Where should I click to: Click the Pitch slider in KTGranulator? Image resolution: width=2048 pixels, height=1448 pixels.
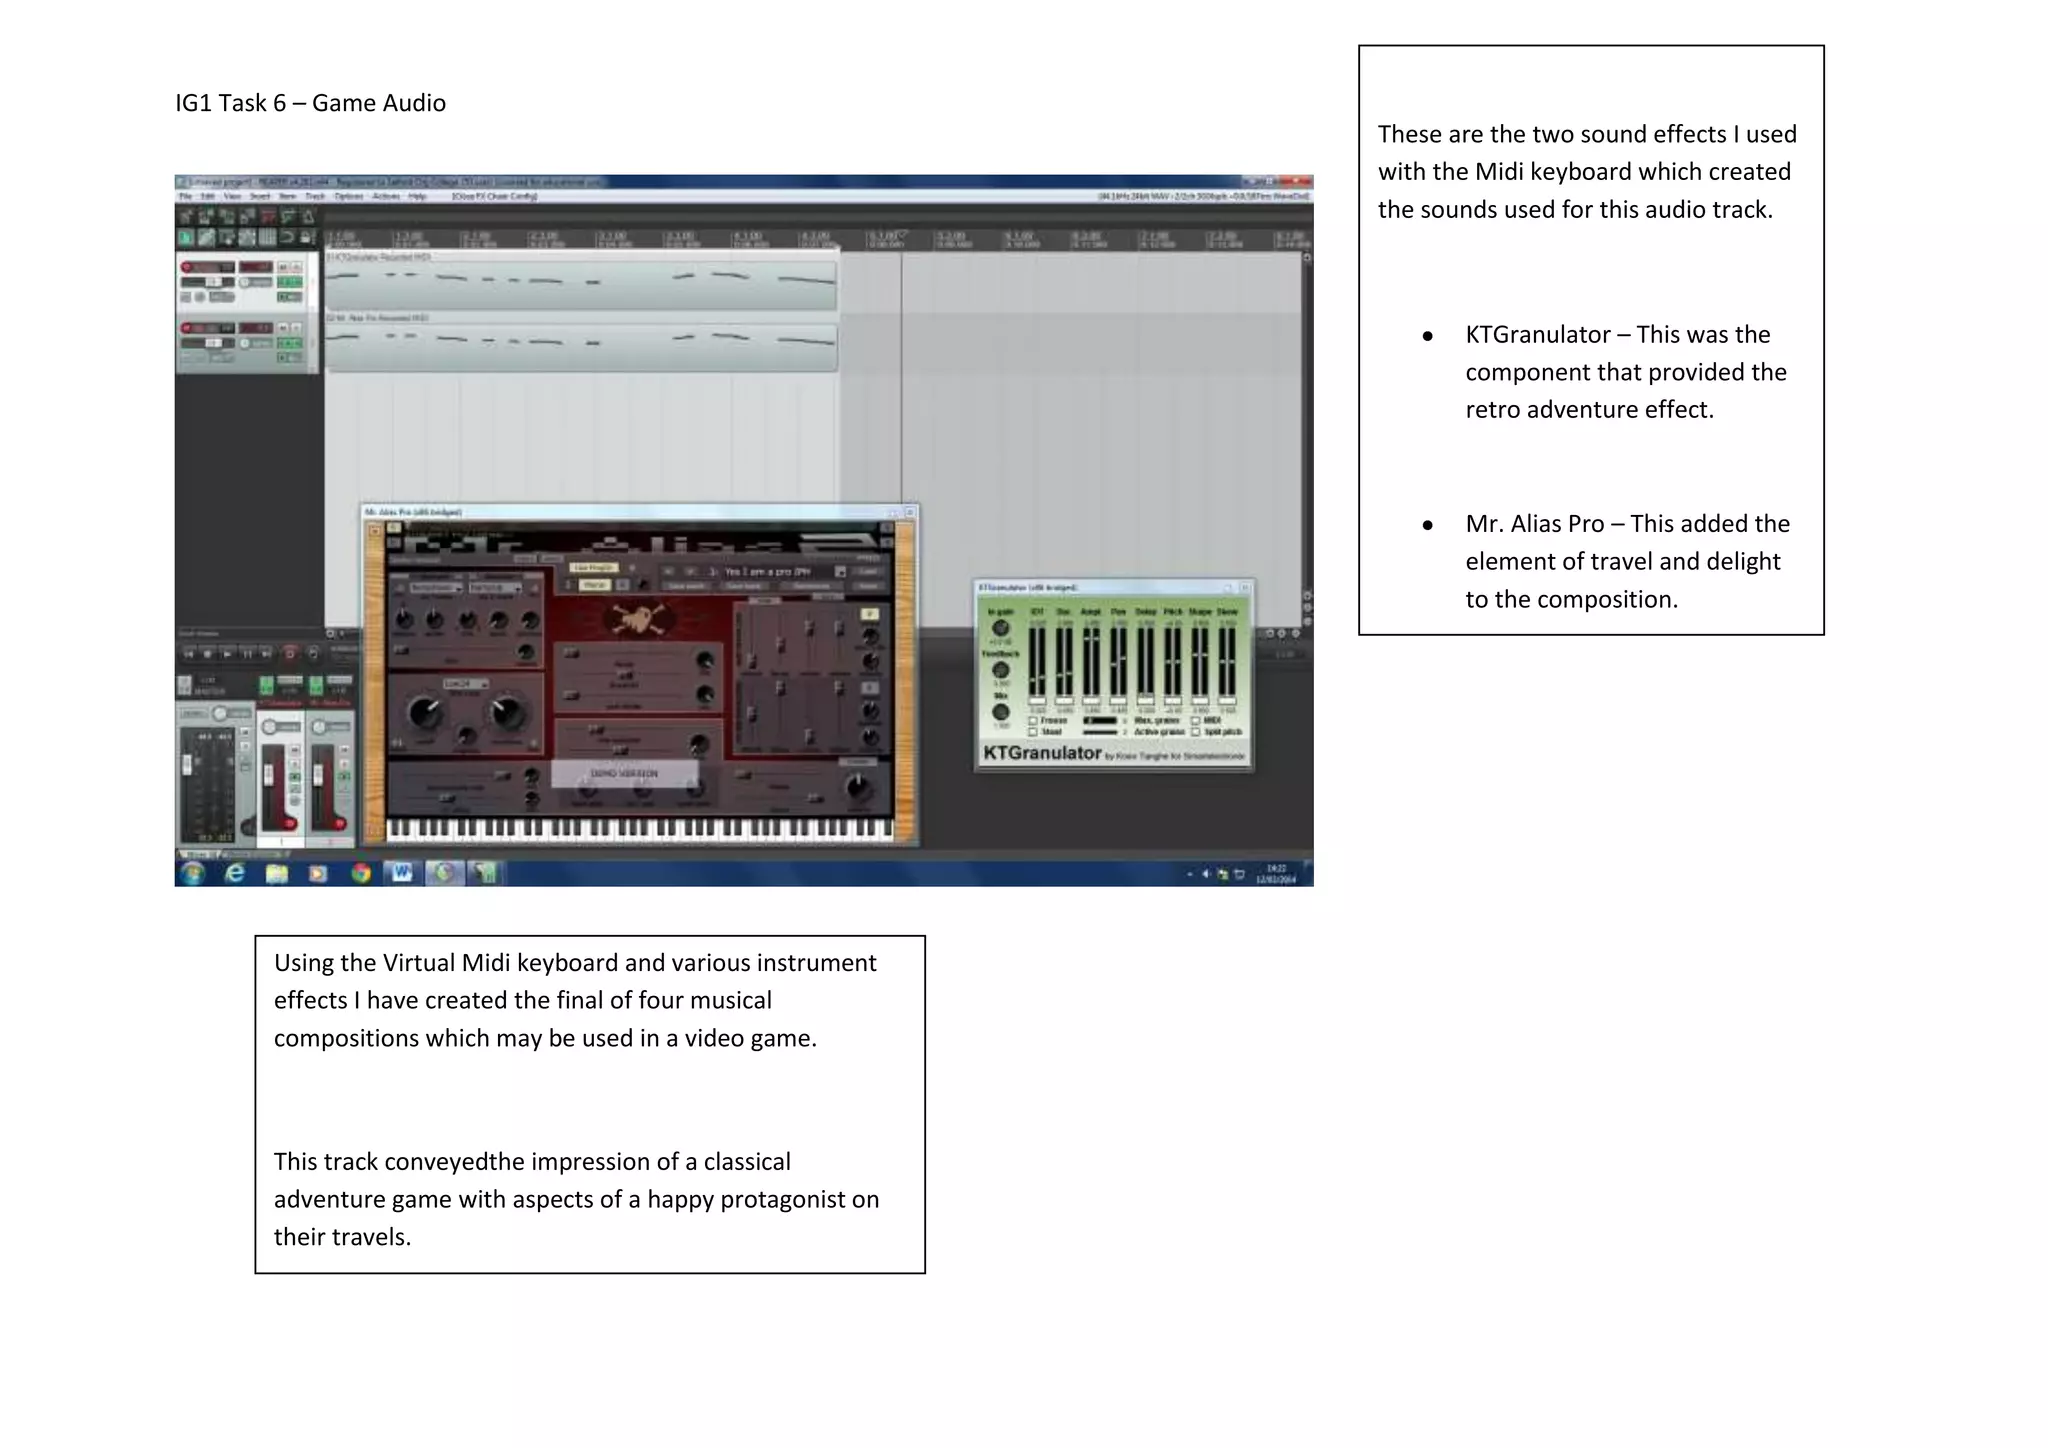(1172, 660)
